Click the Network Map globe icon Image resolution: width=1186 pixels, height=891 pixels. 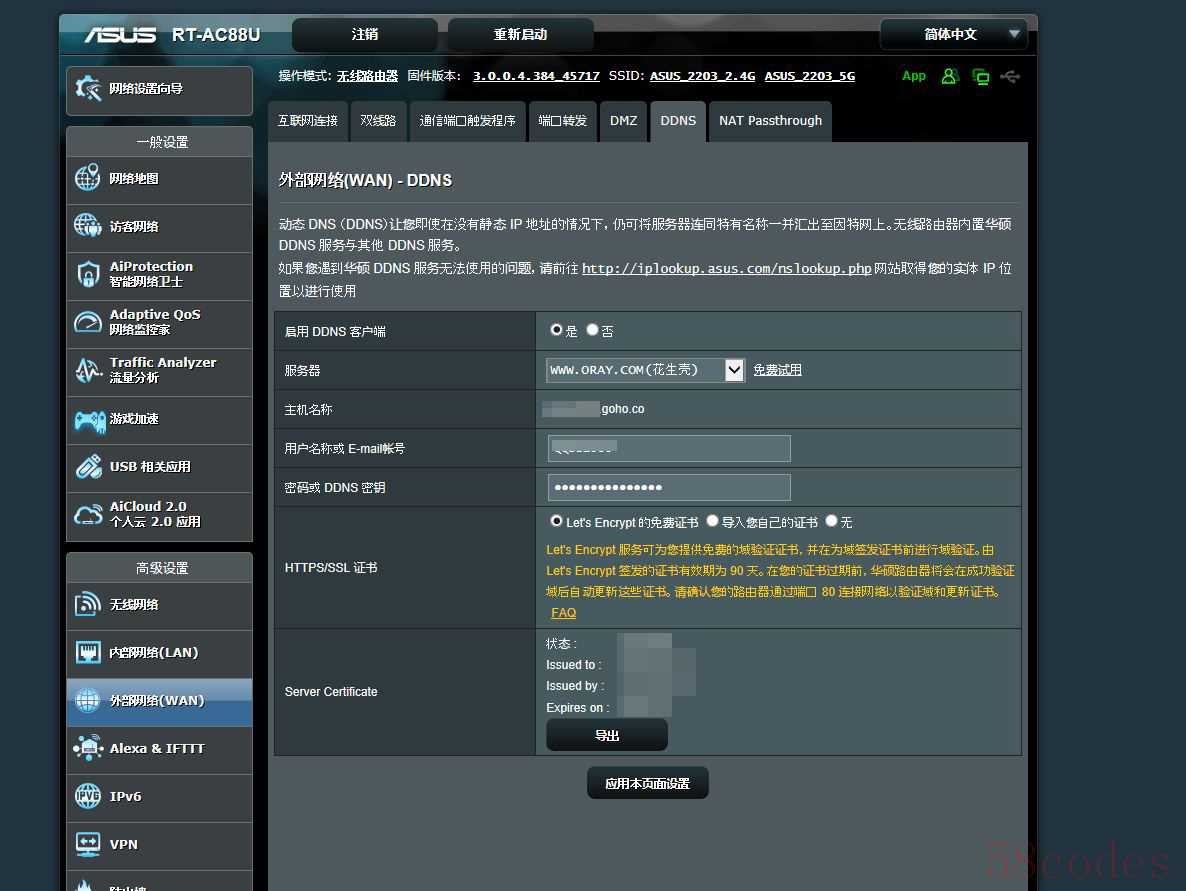(x=88, y=179)
